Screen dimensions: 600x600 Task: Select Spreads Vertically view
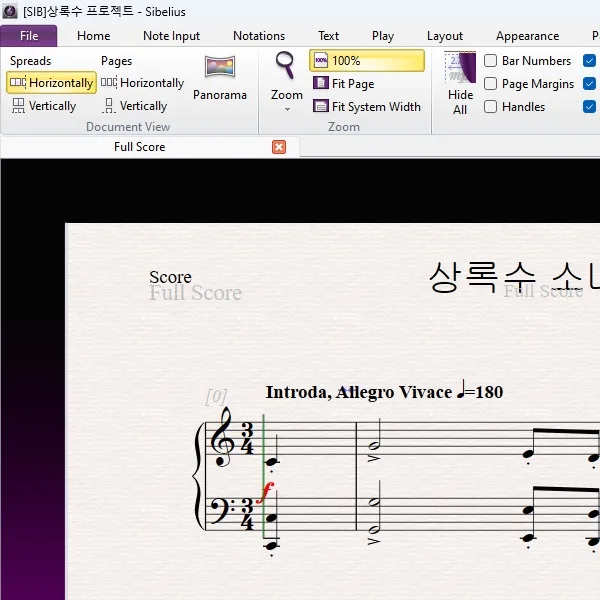tap(44, 106)
